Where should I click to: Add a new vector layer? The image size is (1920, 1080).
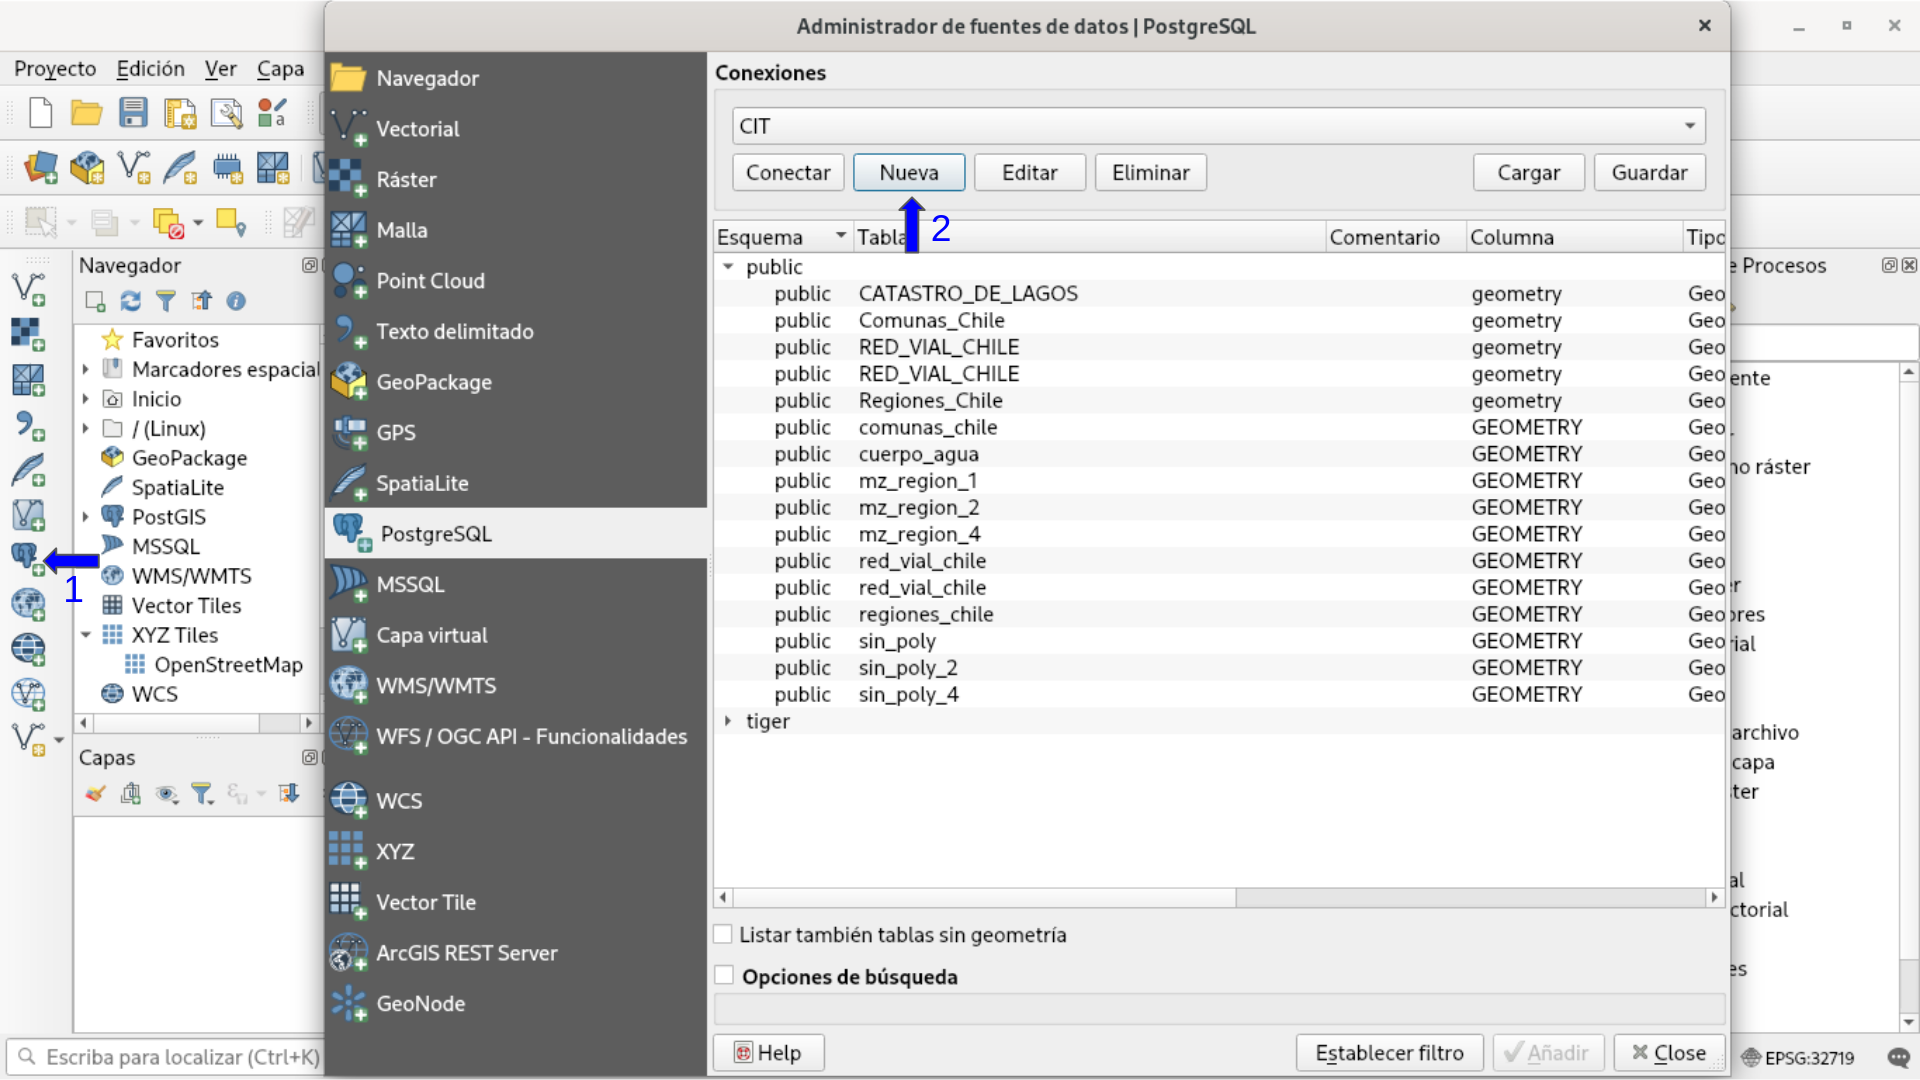(29, 290)
